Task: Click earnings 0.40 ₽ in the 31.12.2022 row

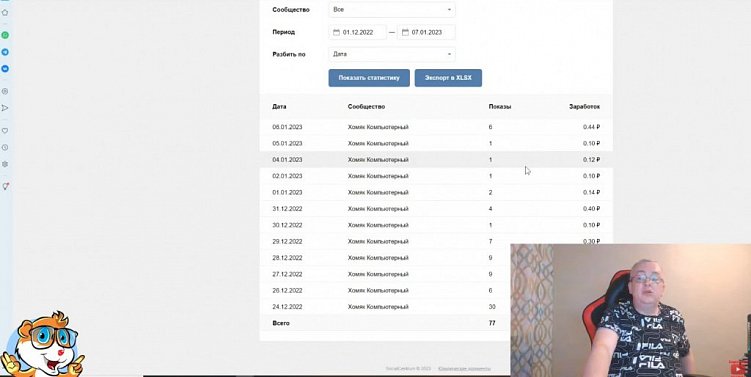Action: pos(592,209)
